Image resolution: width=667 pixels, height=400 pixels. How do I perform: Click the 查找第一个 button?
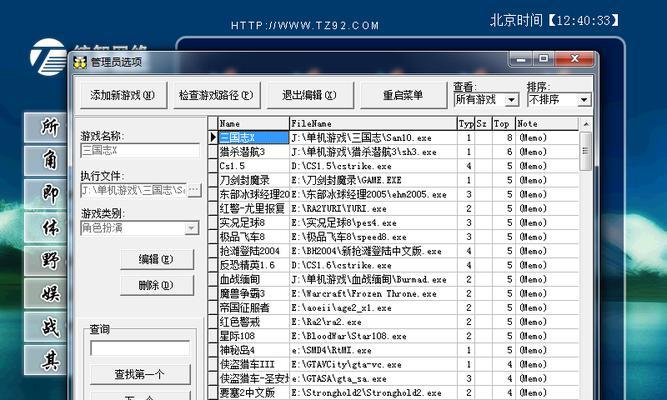pos(140,374)
